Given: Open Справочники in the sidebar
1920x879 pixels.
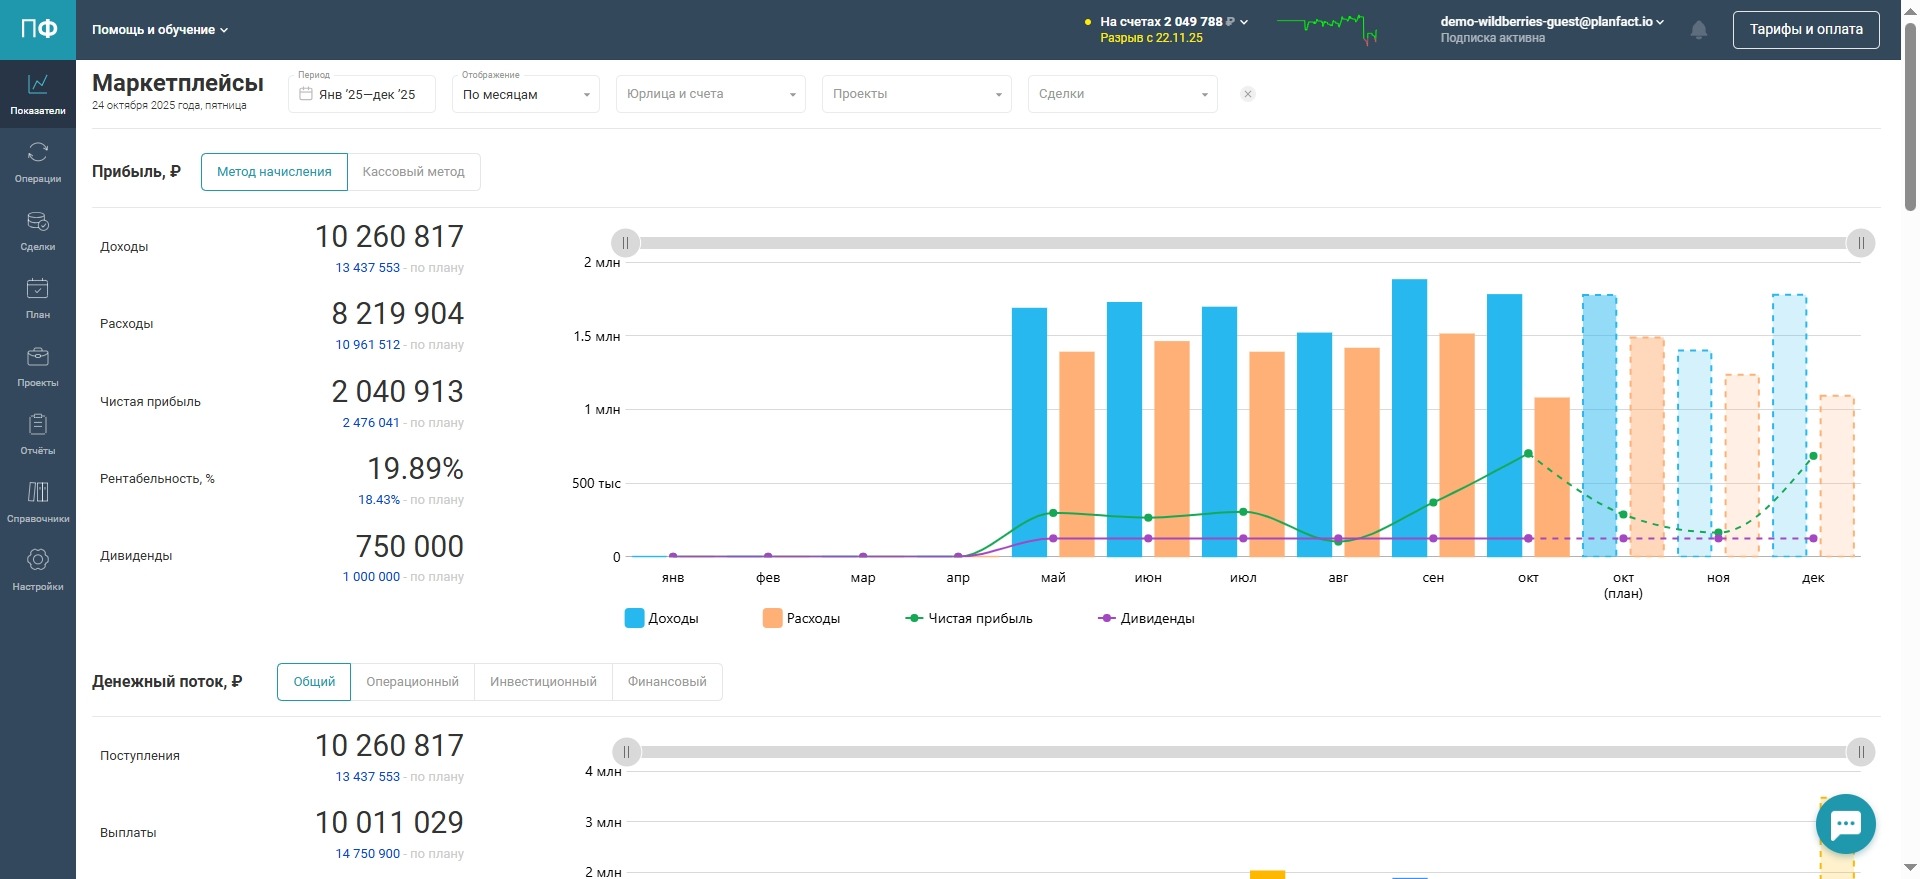Looking at the screenshot, I should 38,502.
